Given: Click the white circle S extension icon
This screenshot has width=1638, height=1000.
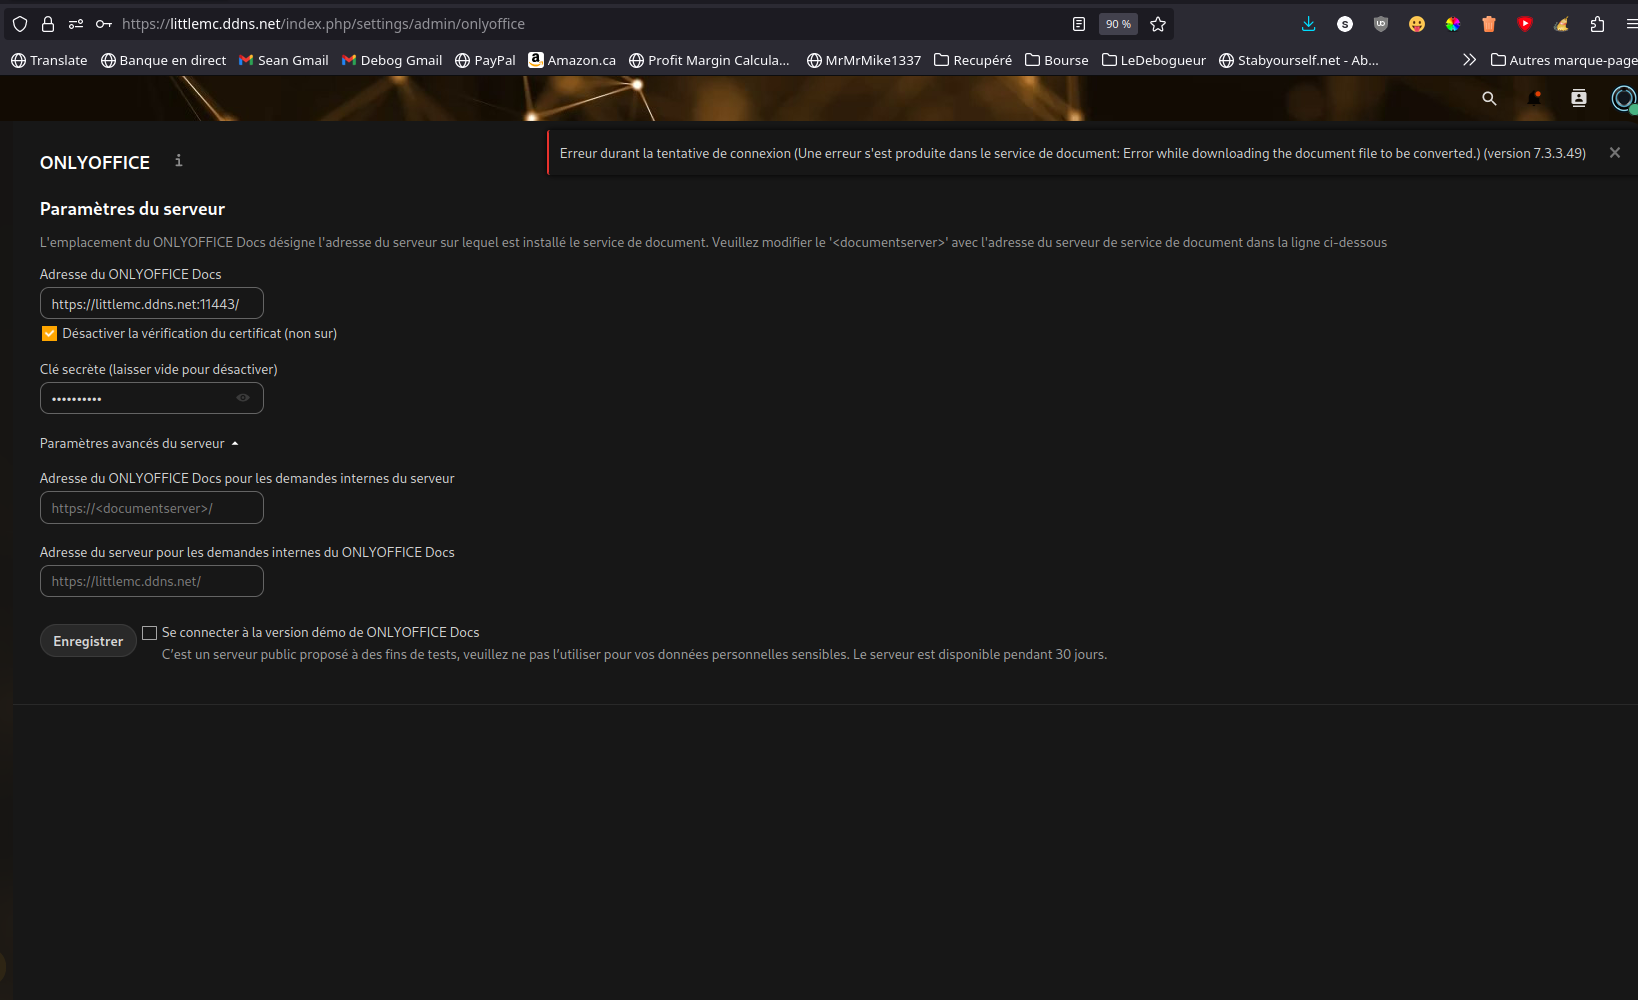Looking at the screenshot, I should pos(1345,24).
